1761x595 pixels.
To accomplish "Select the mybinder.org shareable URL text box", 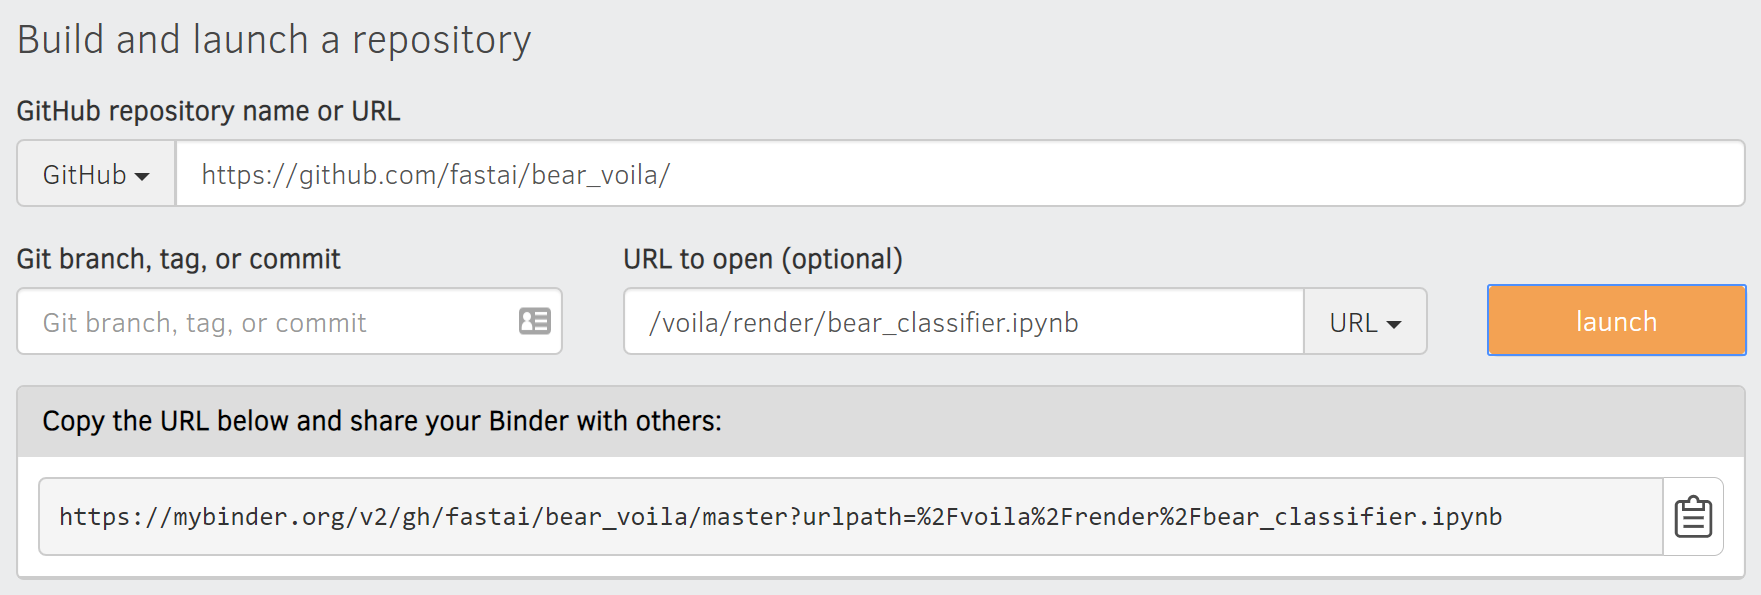I will [850, 517].
